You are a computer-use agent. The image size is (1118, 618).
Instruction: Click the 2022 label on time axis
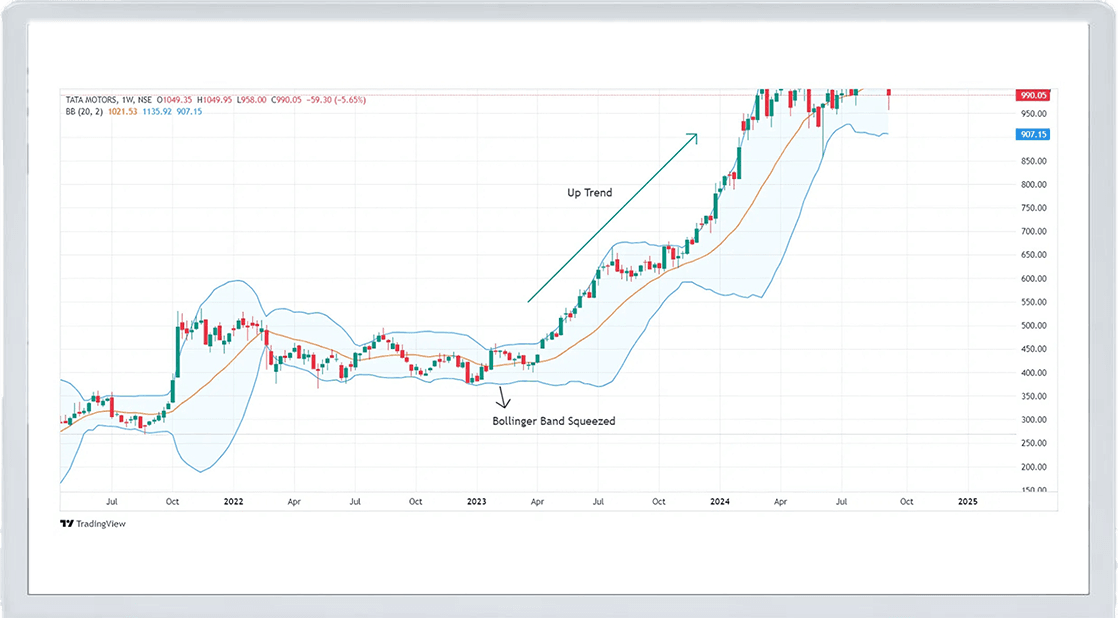click(x=234, y=499)
